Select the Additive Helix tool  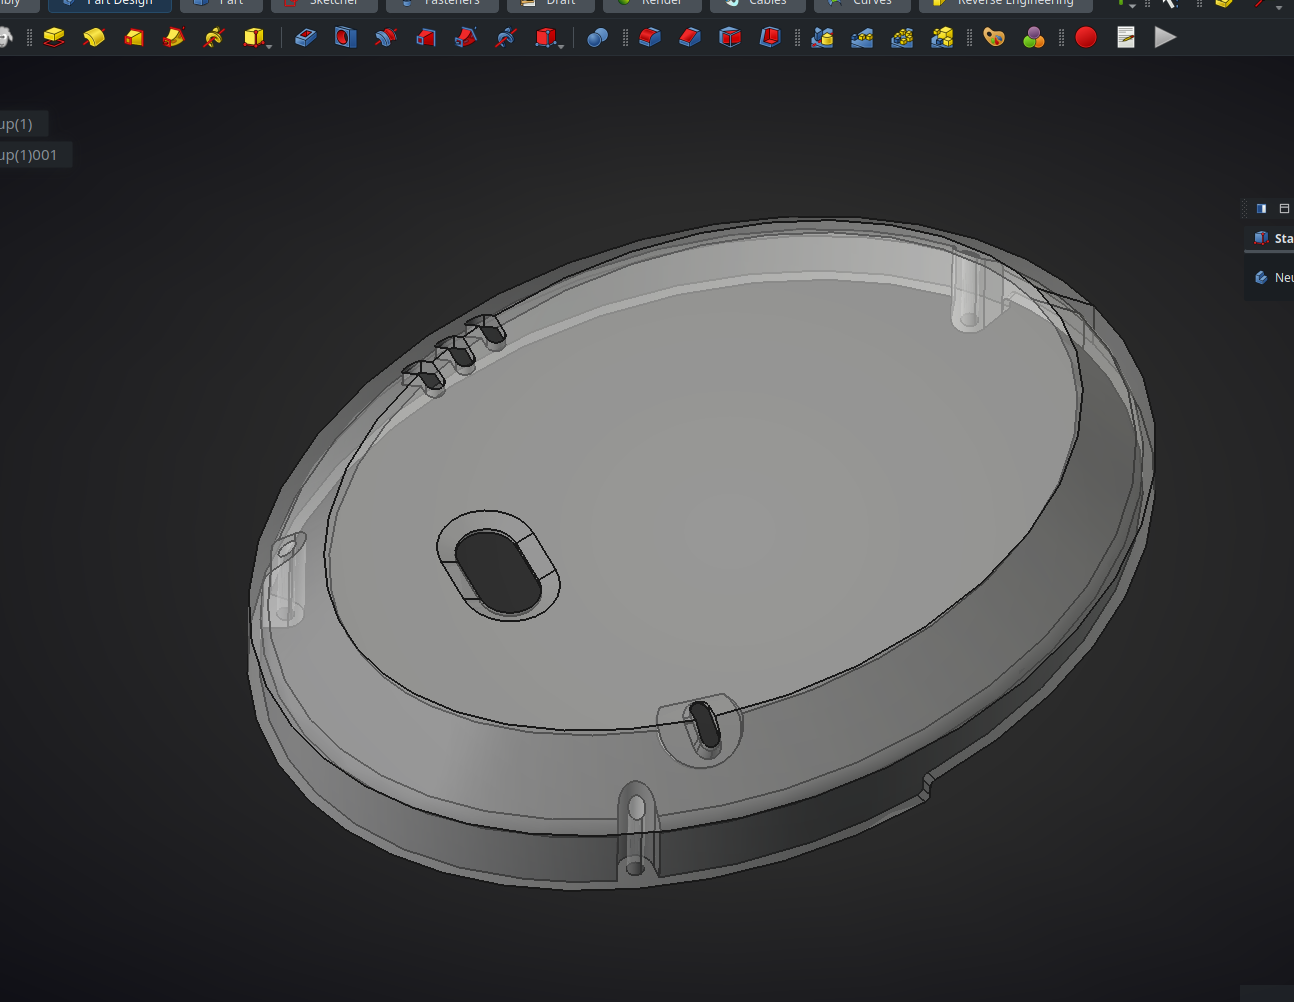click(214, 38)
